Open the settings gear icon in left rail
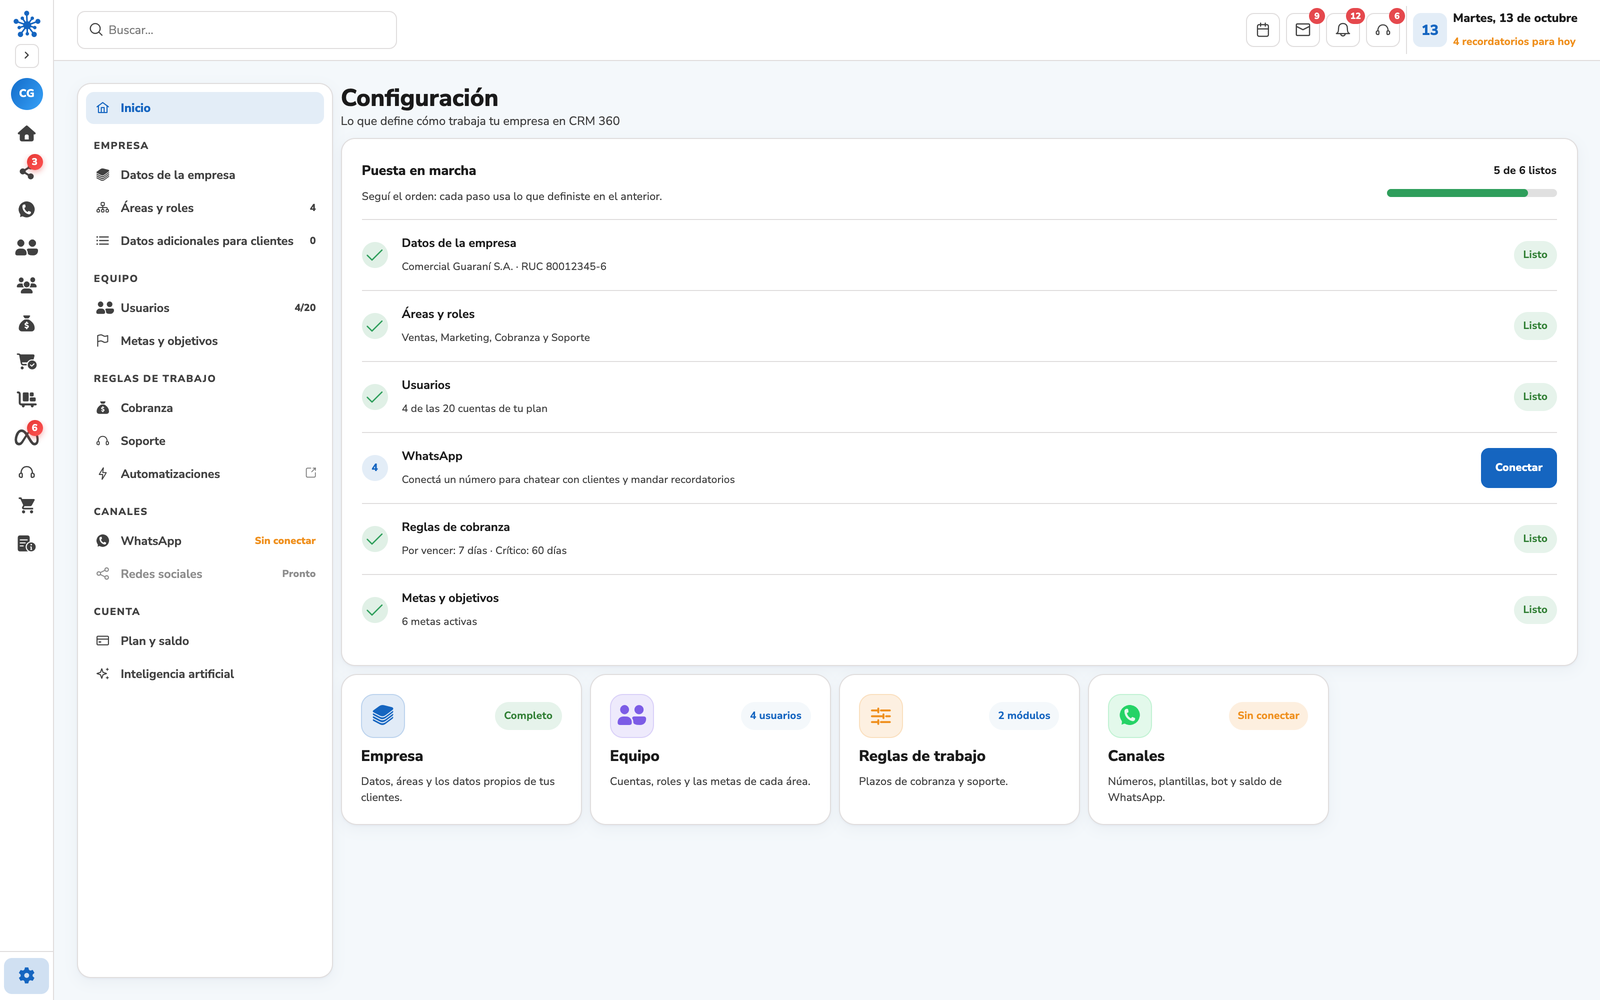The width and height of the screenshot is (1600, 1000). pyautogui.click(x=27, y=976)
